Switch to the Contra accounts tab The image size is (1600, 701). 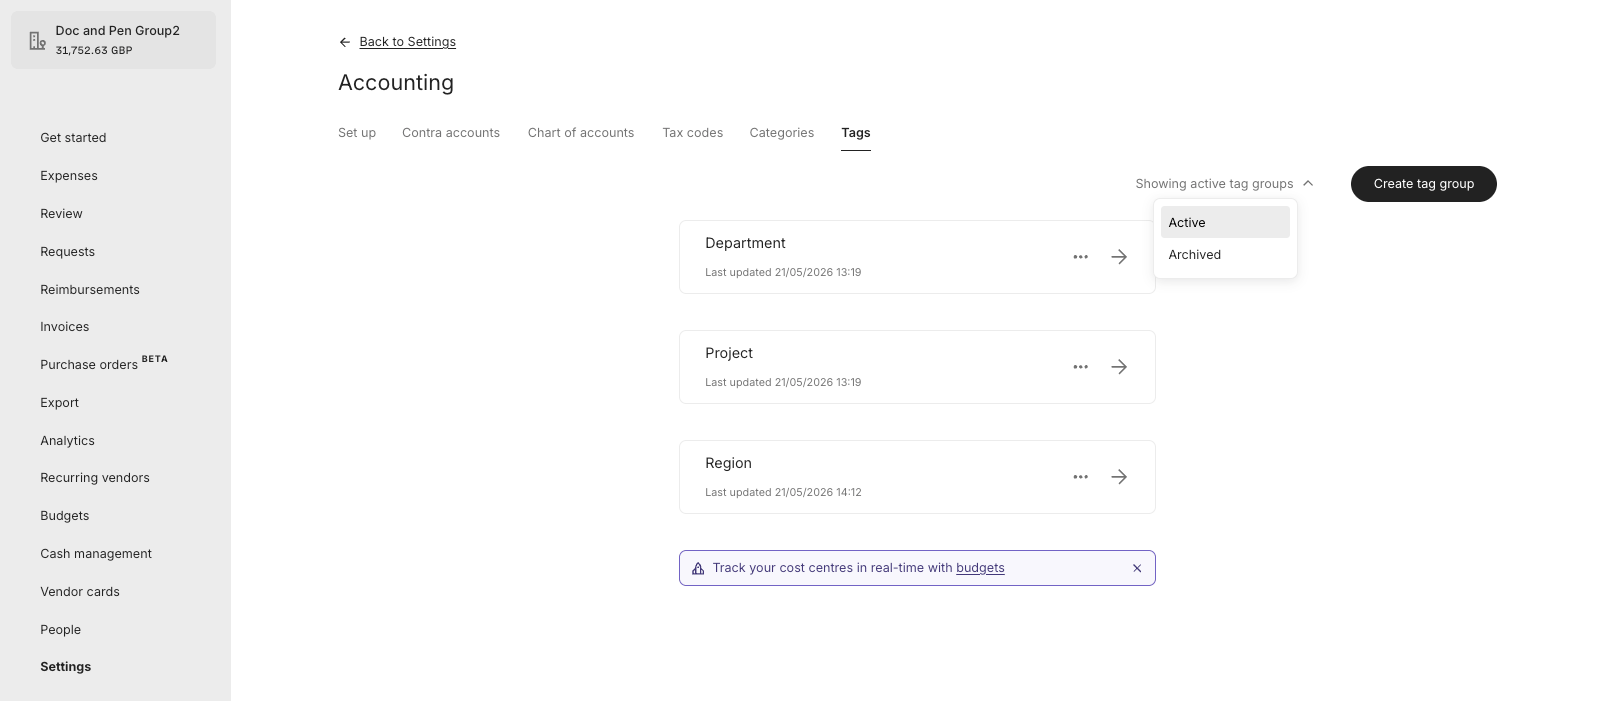point(451,133)
